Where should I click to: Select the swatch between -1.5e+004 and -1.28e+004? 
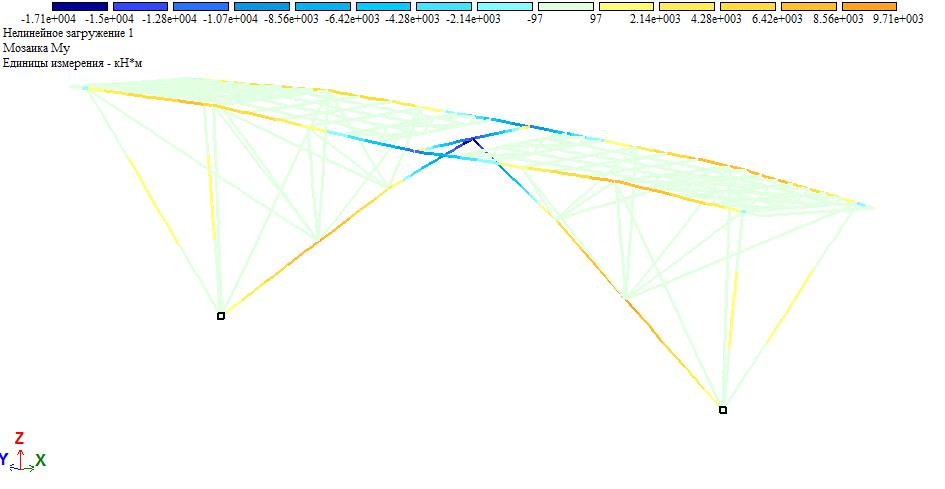point(140,7)
